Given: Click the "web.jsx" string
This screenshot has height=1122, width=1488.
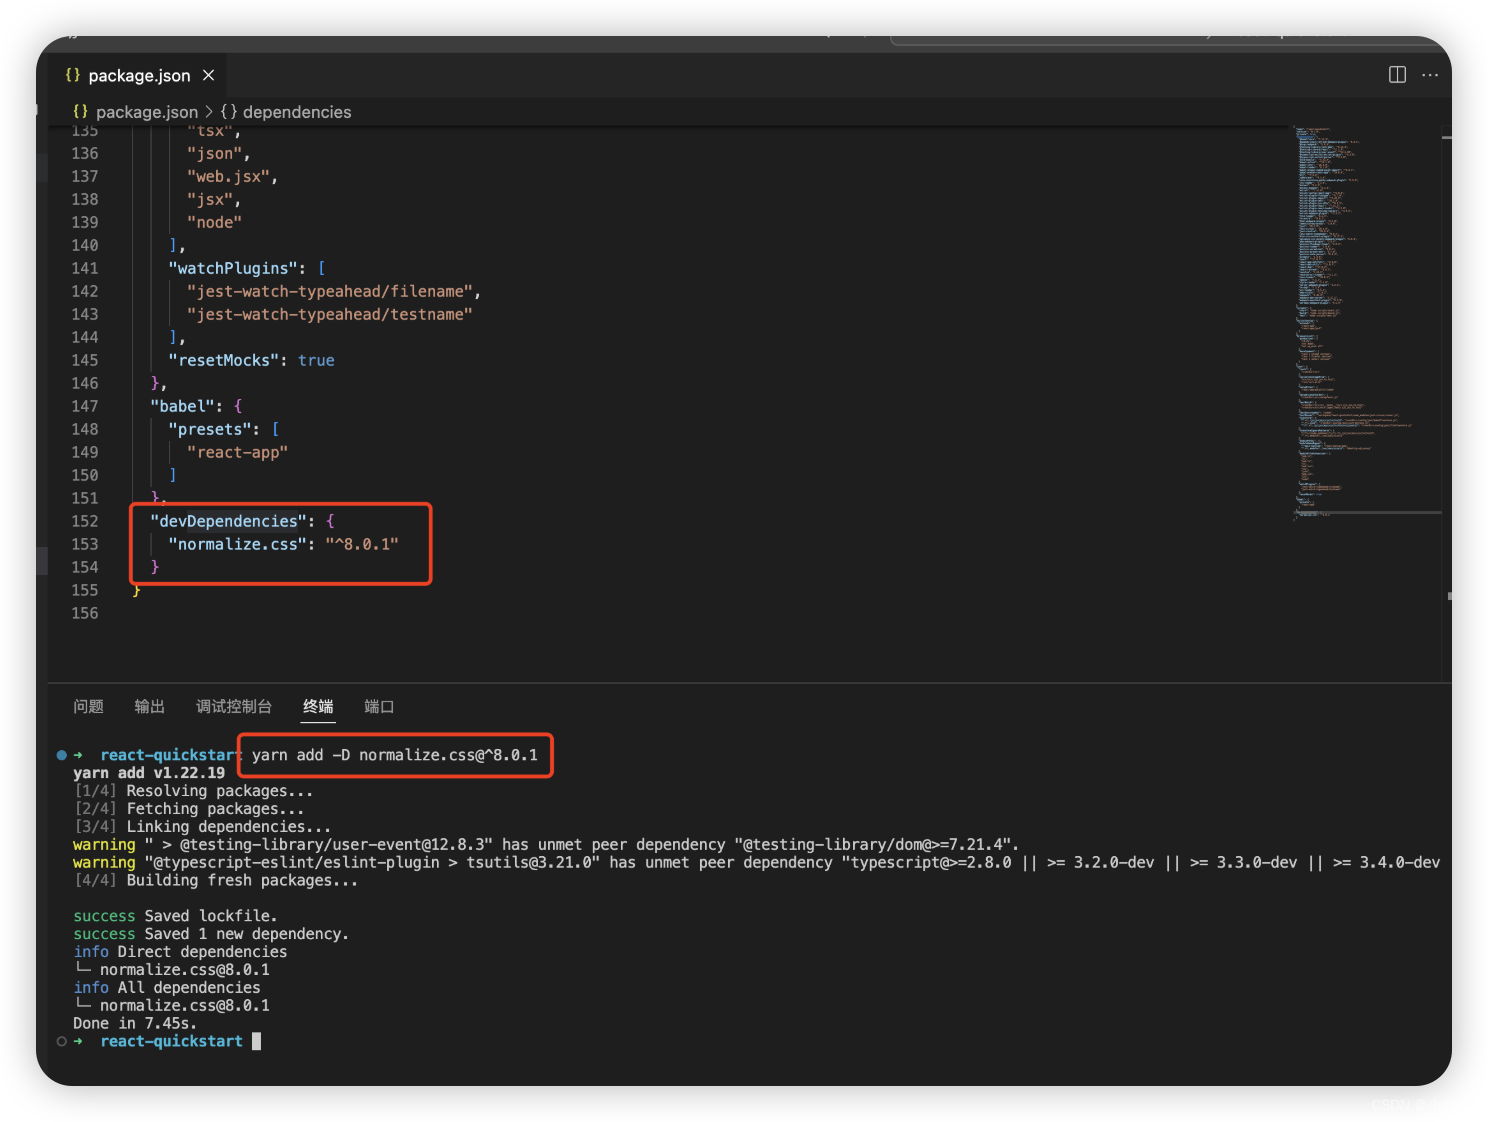Looking at the screenshot, I should click(228, 176).
